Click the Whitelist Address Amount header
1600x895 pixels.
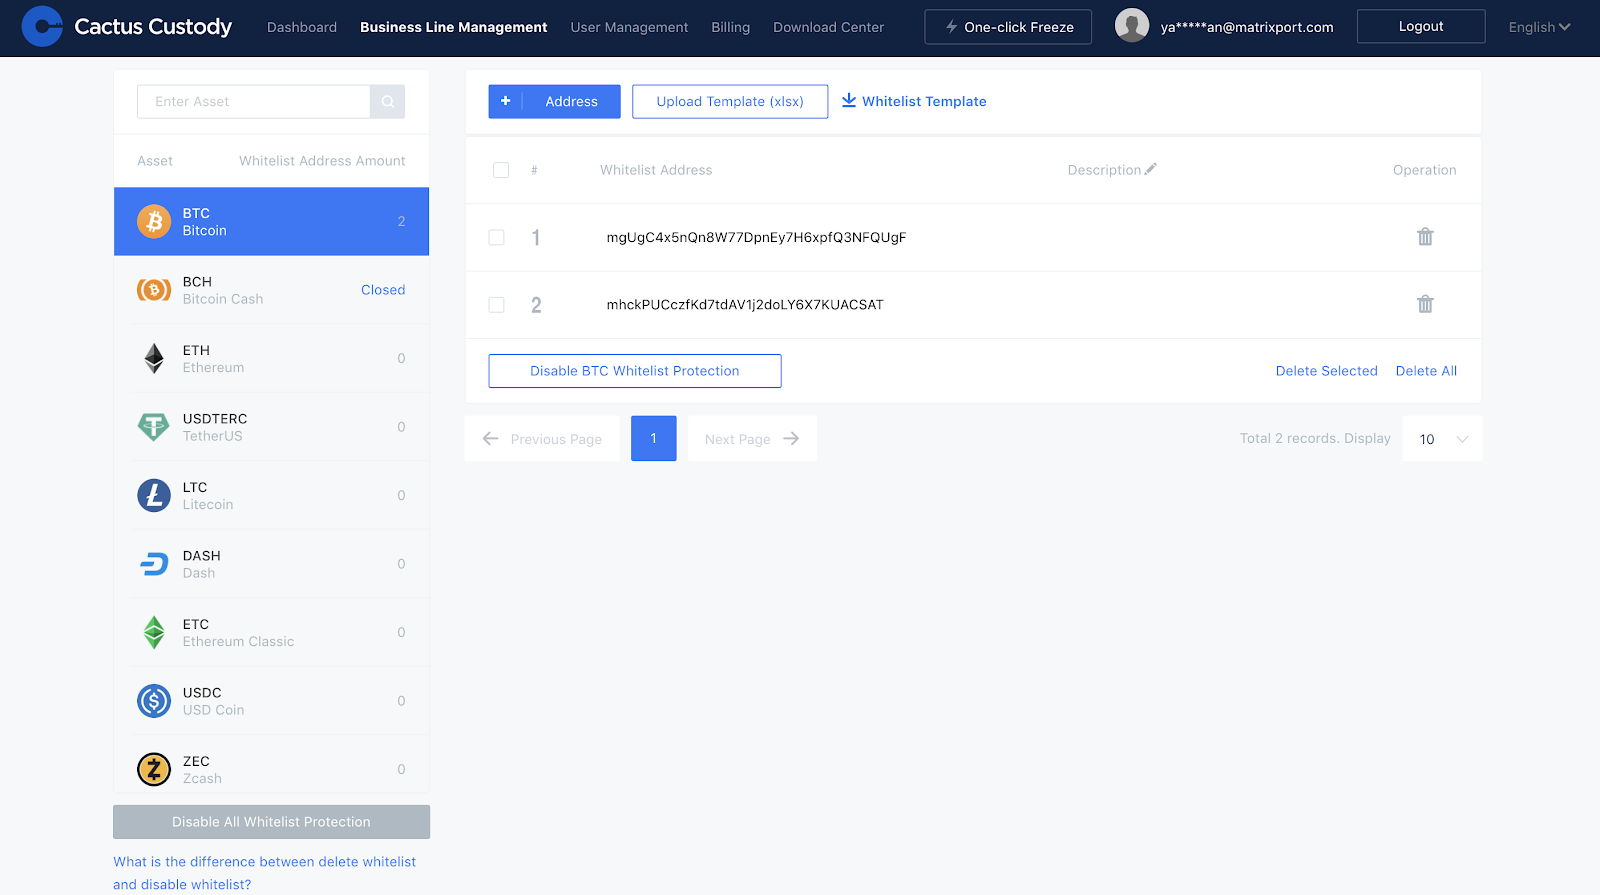(322, 161)
